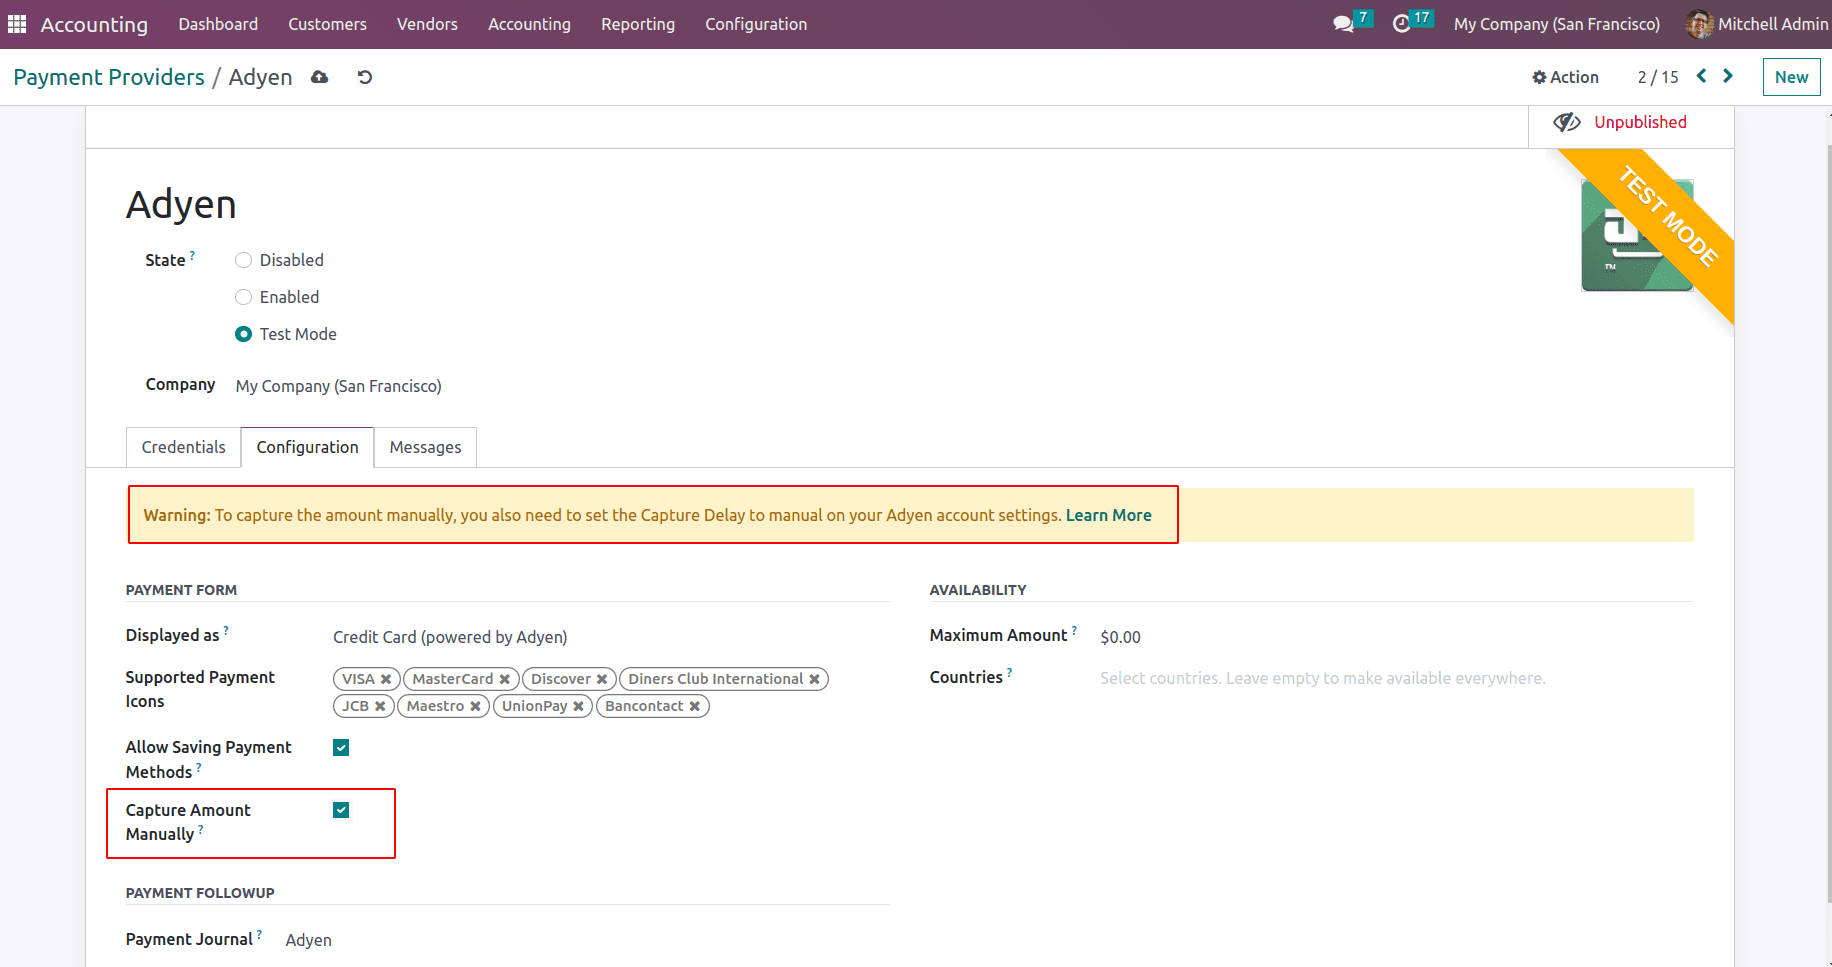The height and width of the screenshot is (967, 1832).
Task: Open the Action dropdown menu
Action: coord(1565,77)
